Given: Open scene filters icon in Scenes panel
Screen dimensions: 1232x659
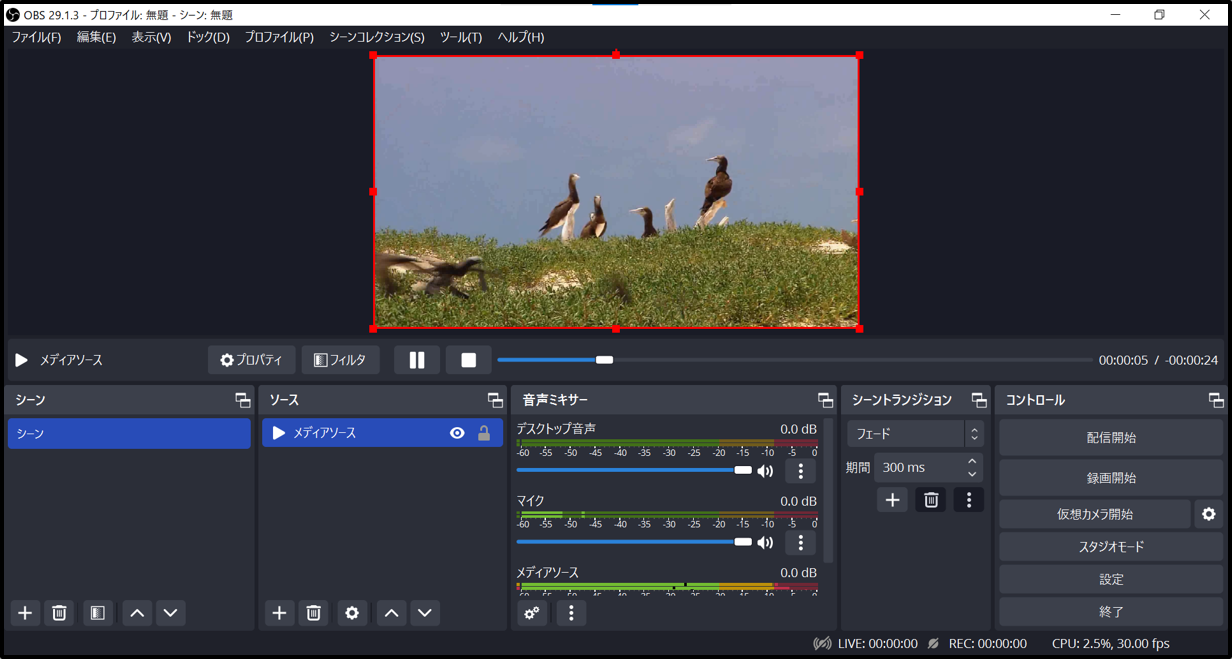Looking at the screenshot, I should coord(97,613).
